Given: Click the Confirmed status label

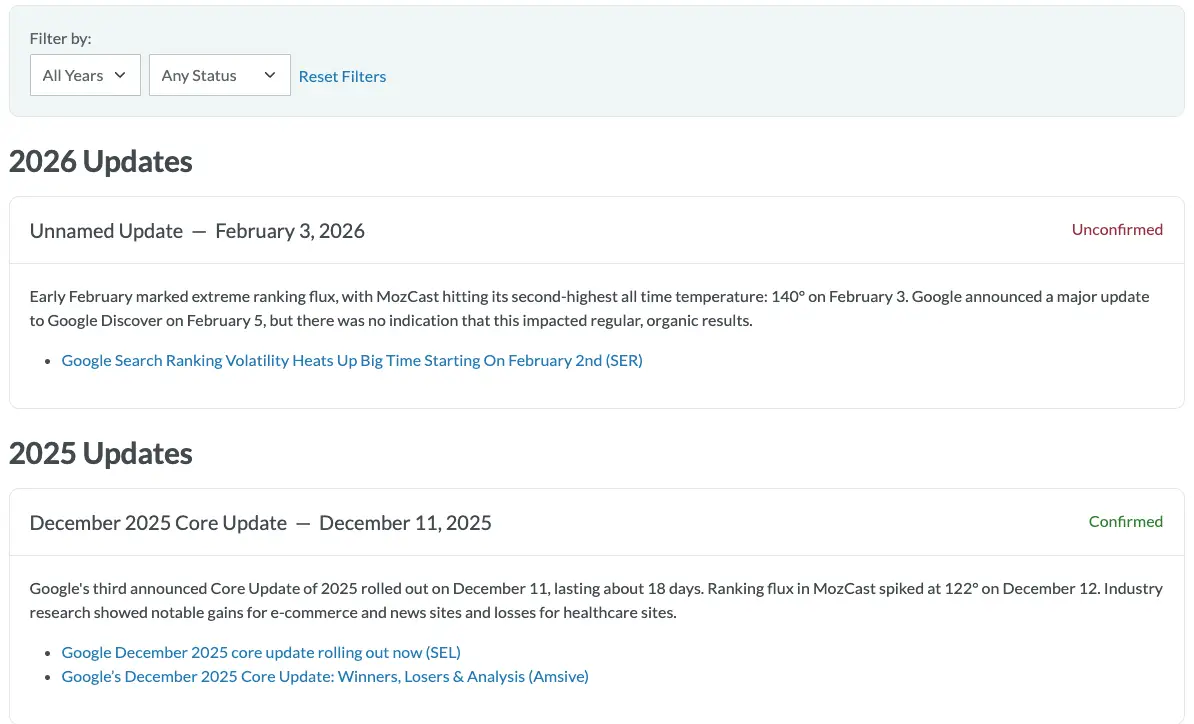Looking at the screenshot, I should [x=1125, y=521].
